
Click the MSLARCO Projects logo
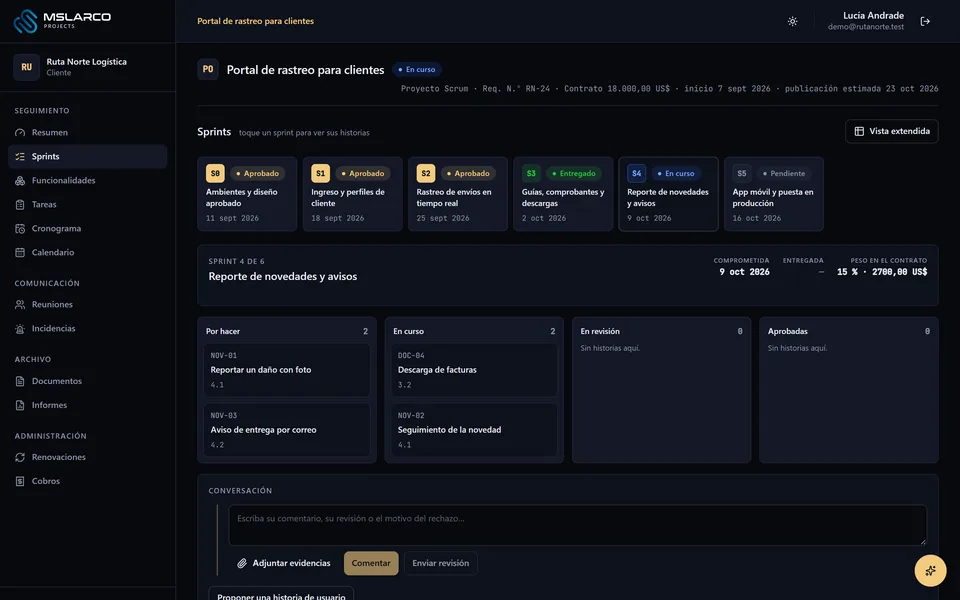[62, 21]
